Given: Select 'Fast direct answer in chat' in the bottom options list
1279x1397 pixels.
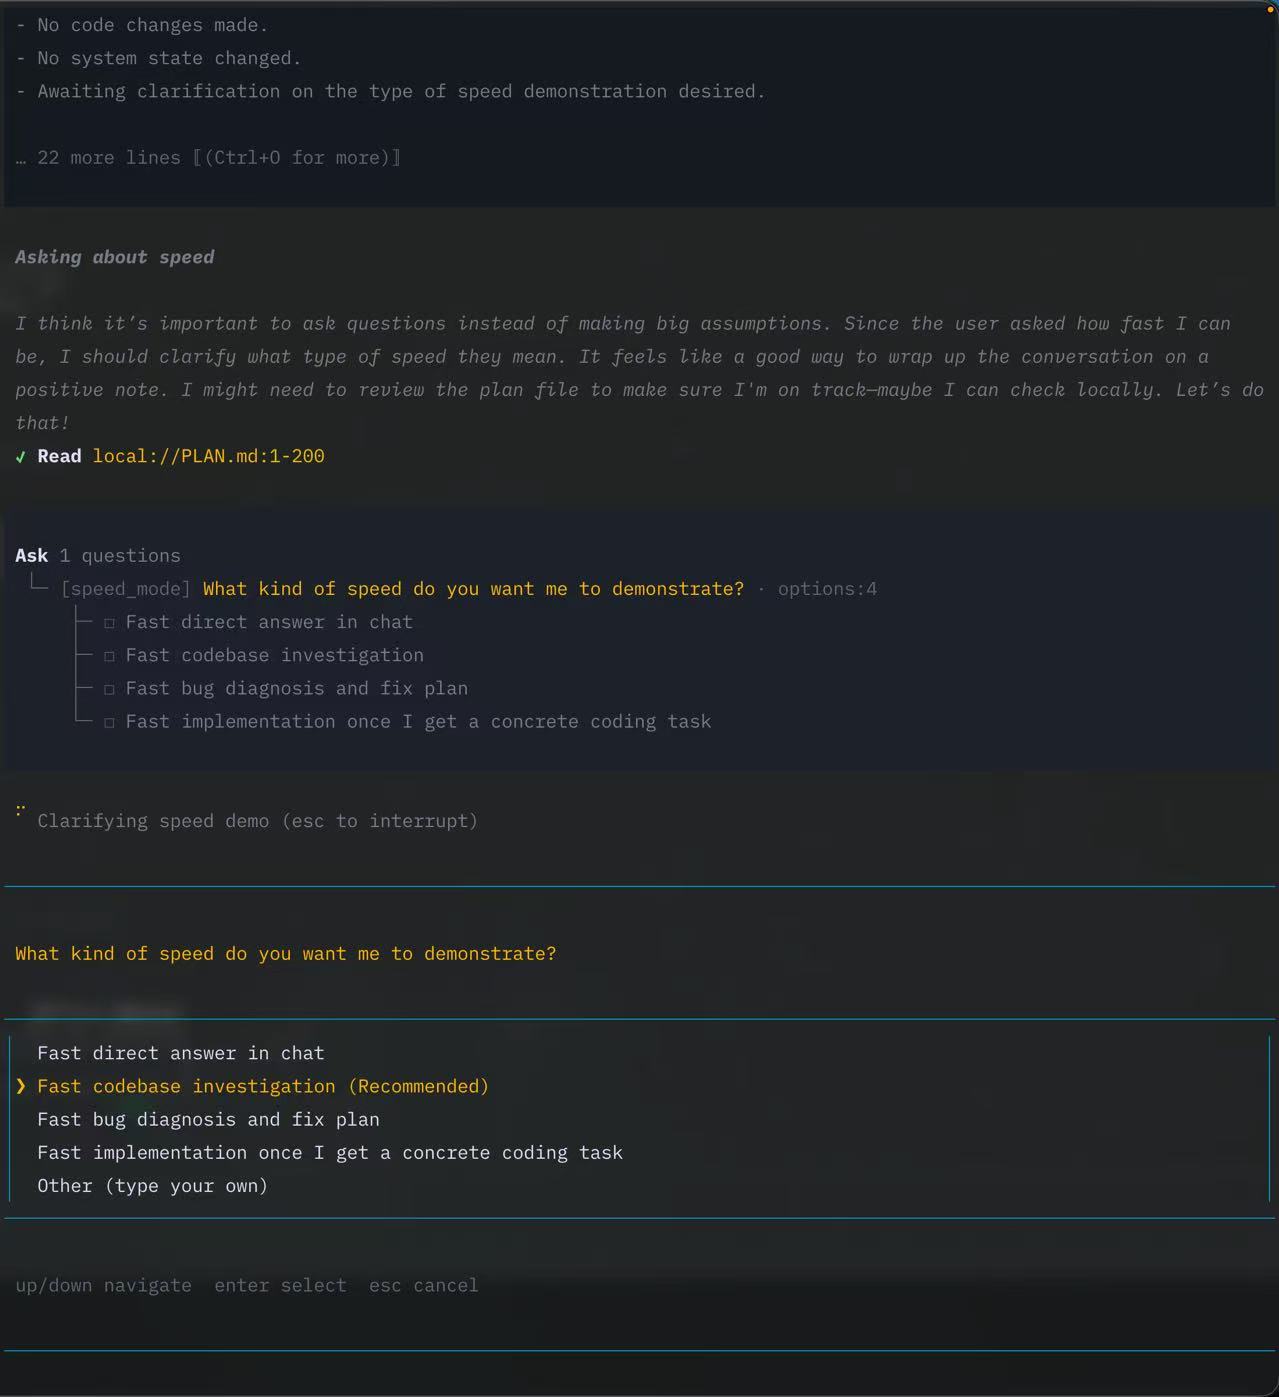Looking at the screenshot, I should pos(181,1053).
